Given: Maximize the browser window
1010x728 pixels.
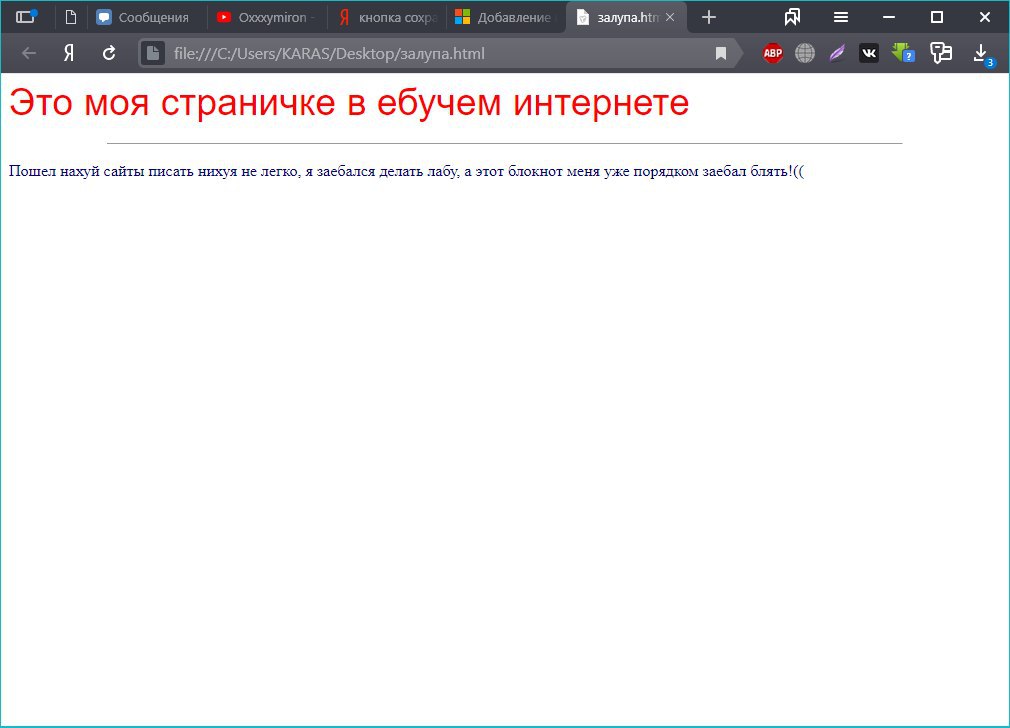Looking at the screenshot, I should 937,17.
